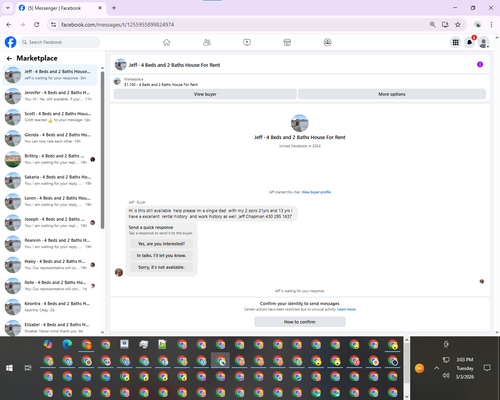Viewport: 500px width, 400px height.
Task: Open Elizabet conversation in the chat list
Action: [50, 327]
